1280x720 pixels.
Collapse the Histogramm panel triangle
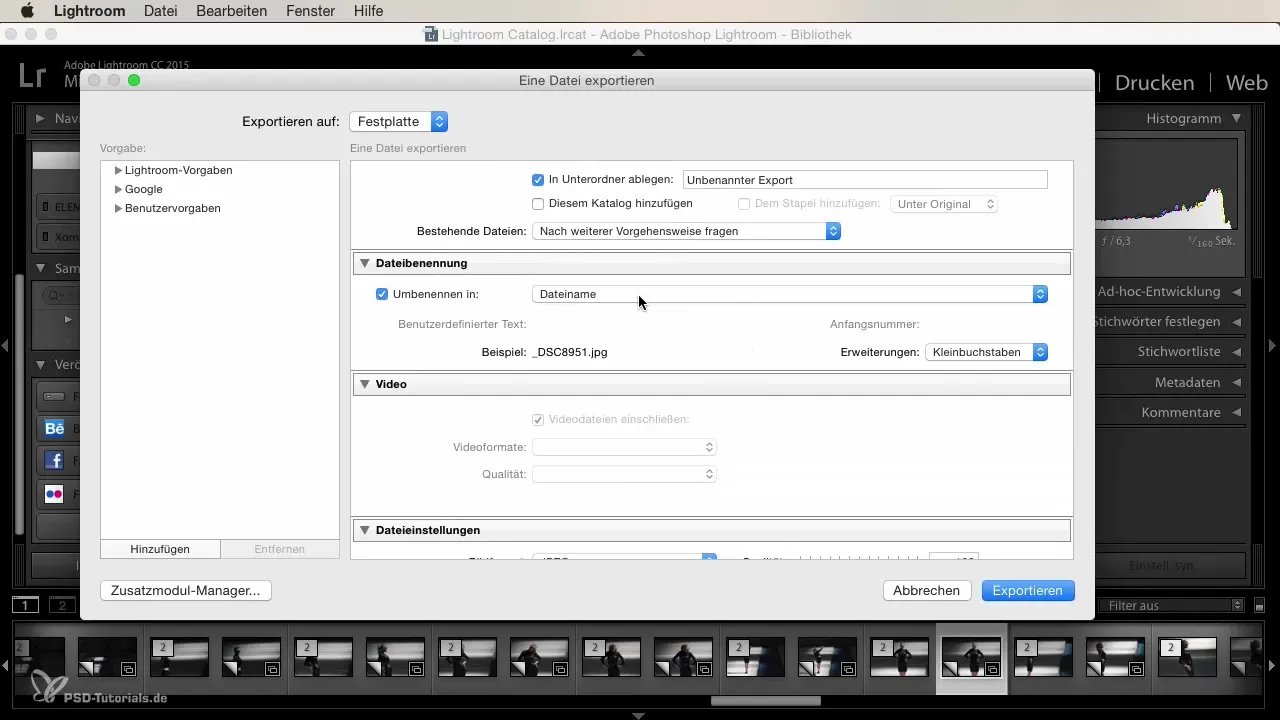pos(1237,118)
